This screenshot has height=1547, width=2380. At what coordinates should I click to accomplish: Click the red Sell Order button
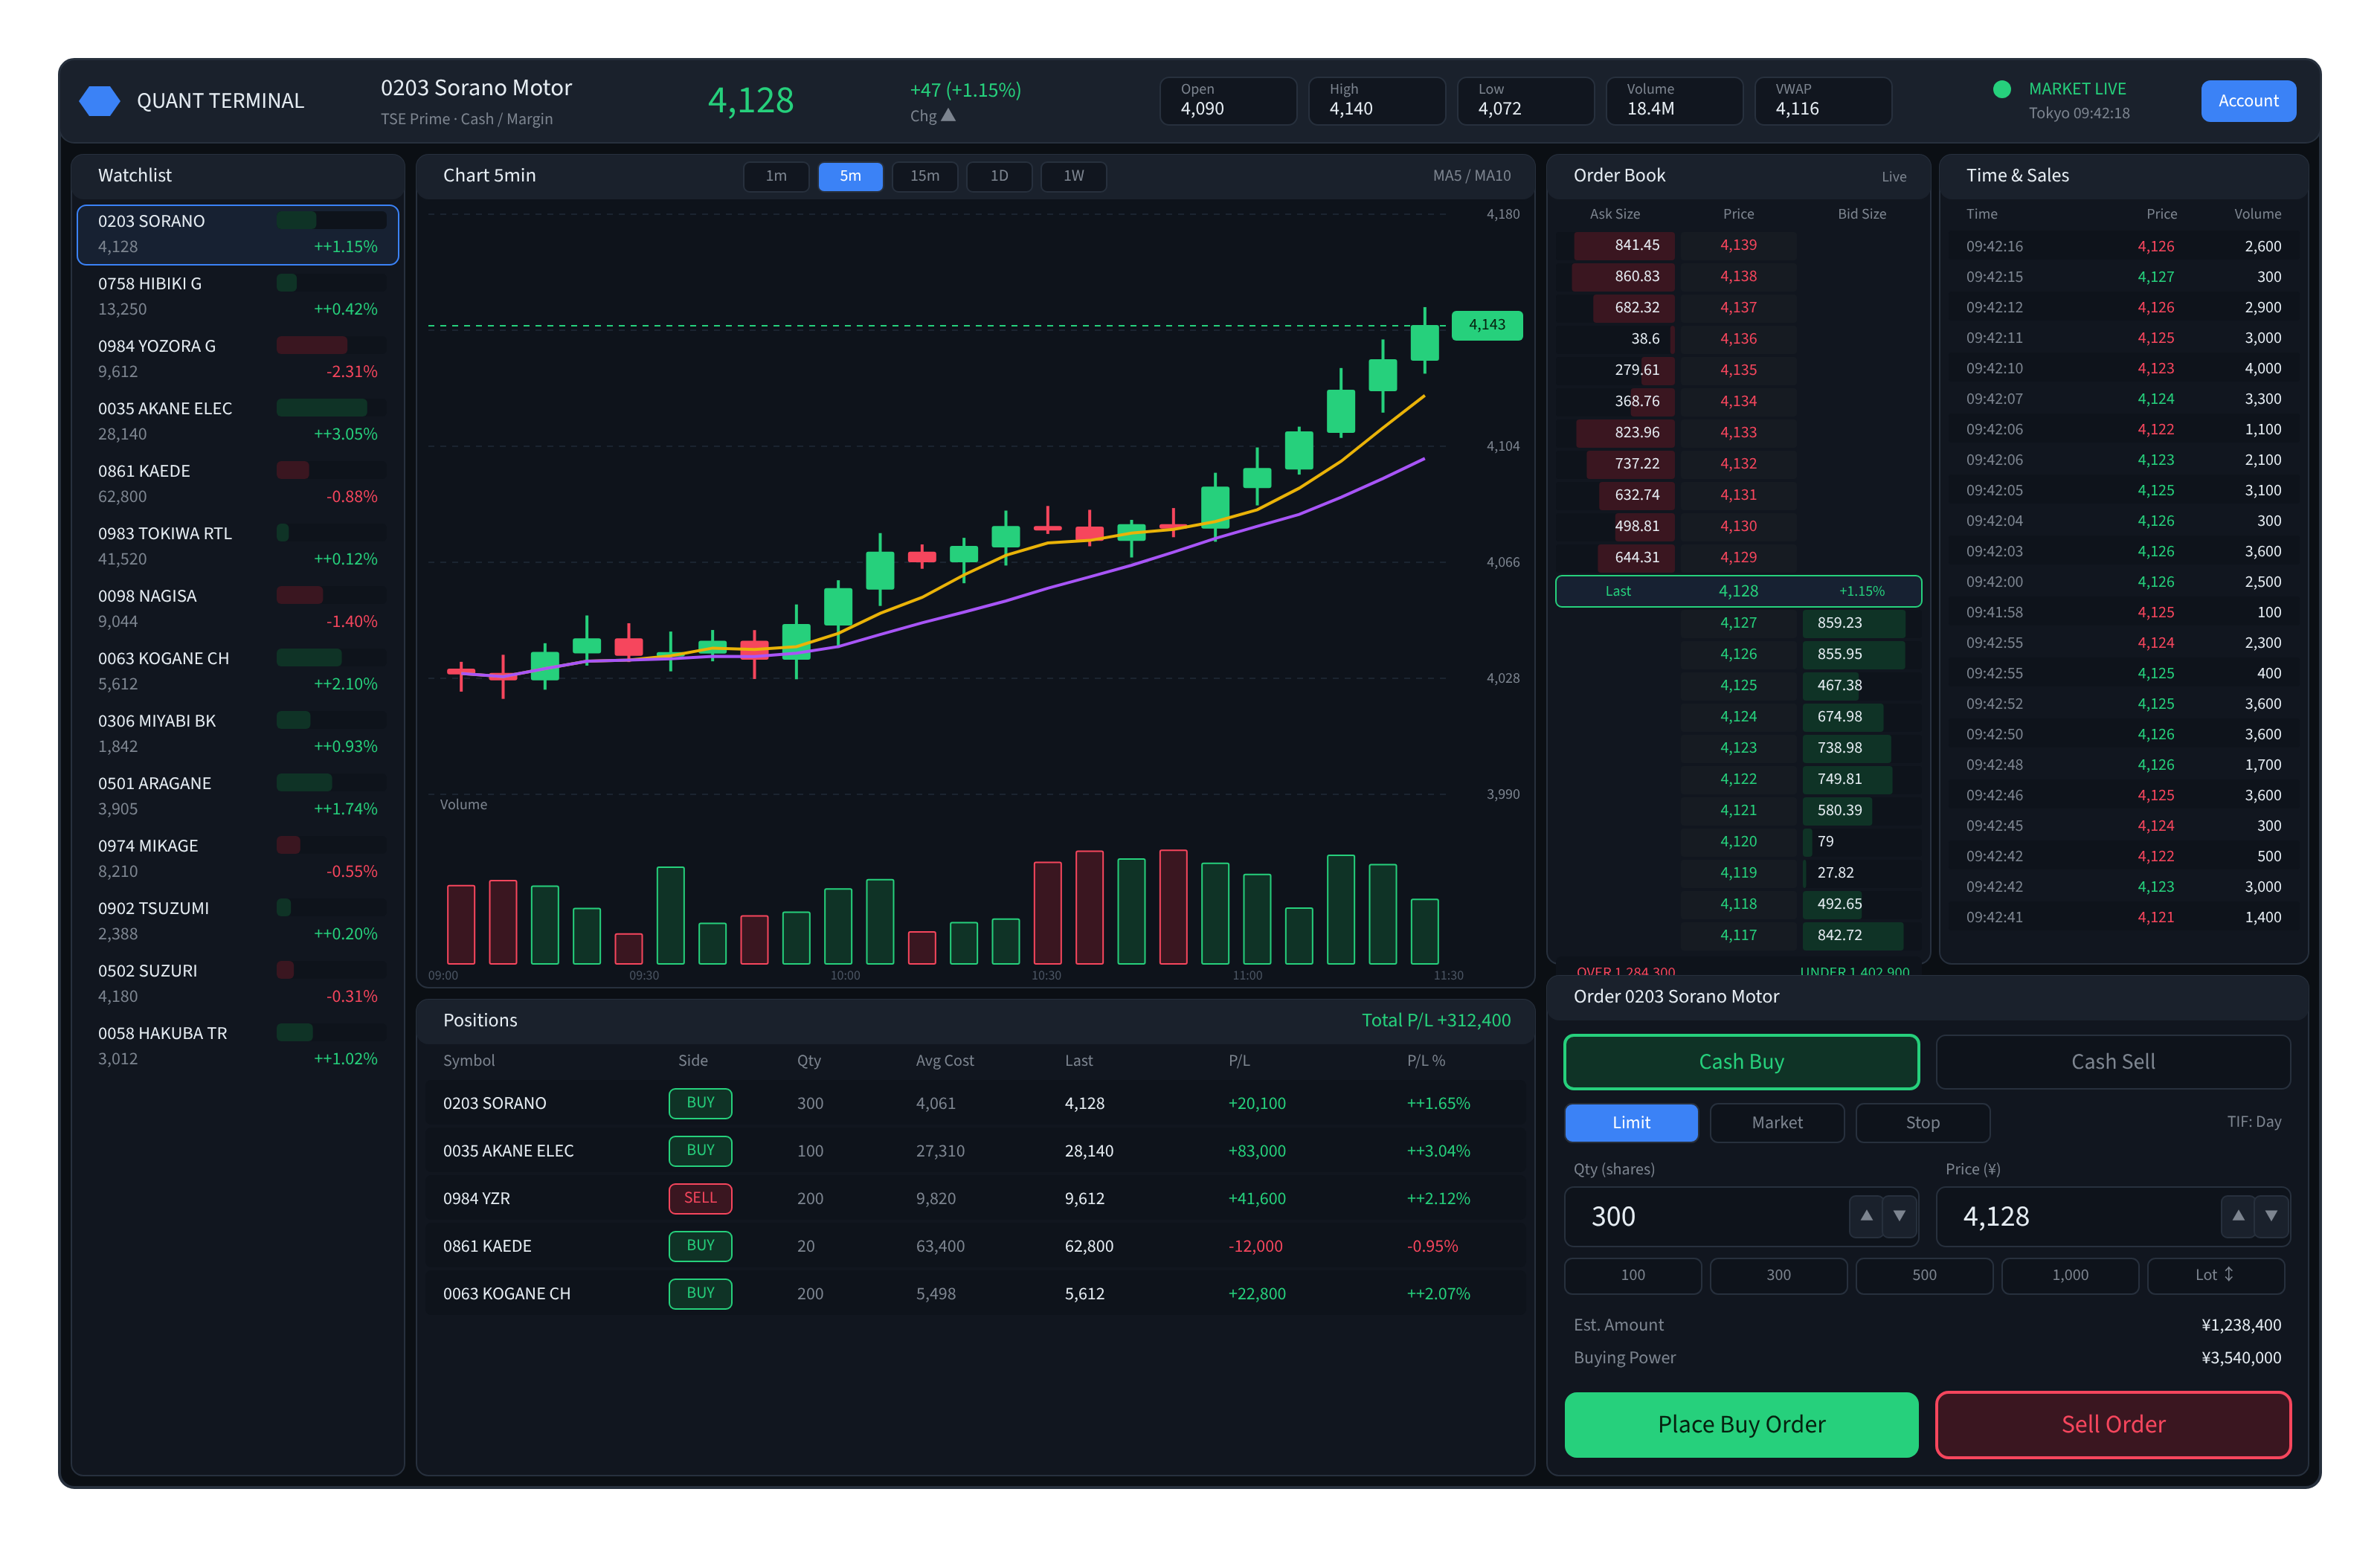tap(2113, 1424)
